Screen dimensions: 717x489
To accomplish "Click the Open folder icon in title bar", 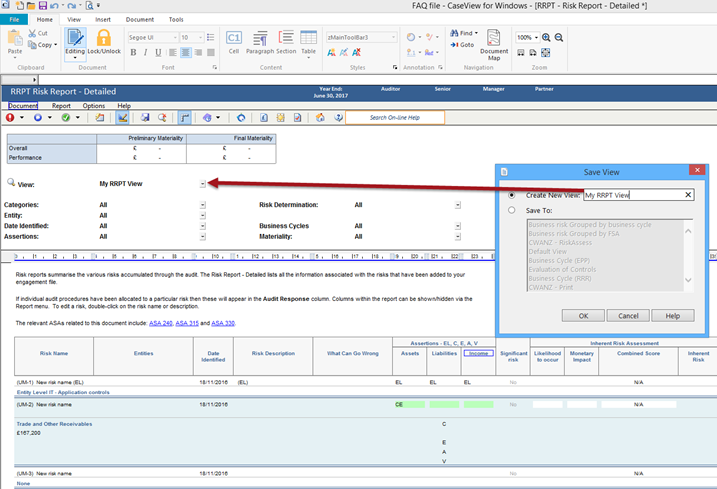I will tap(31, 6).
